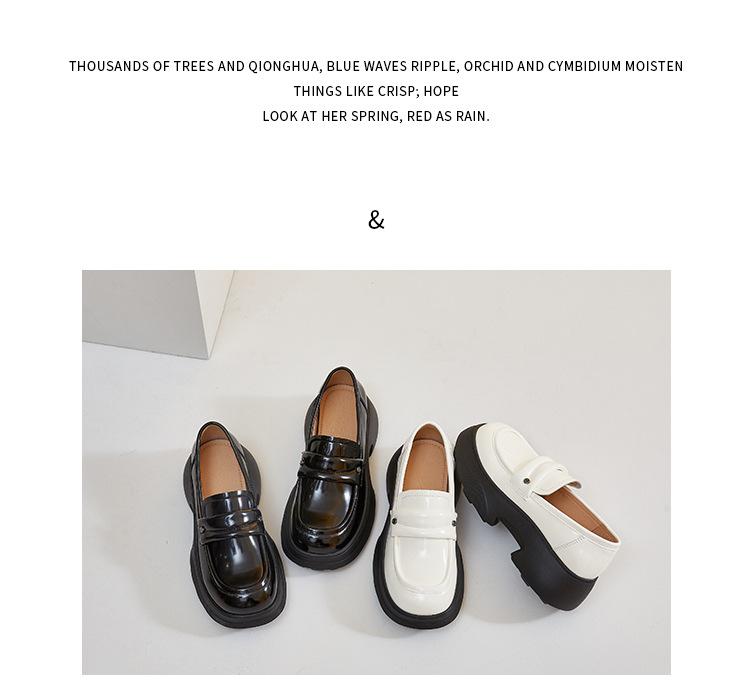Click the headline starting with THOUSANDS OF TREES

(376, 66)
